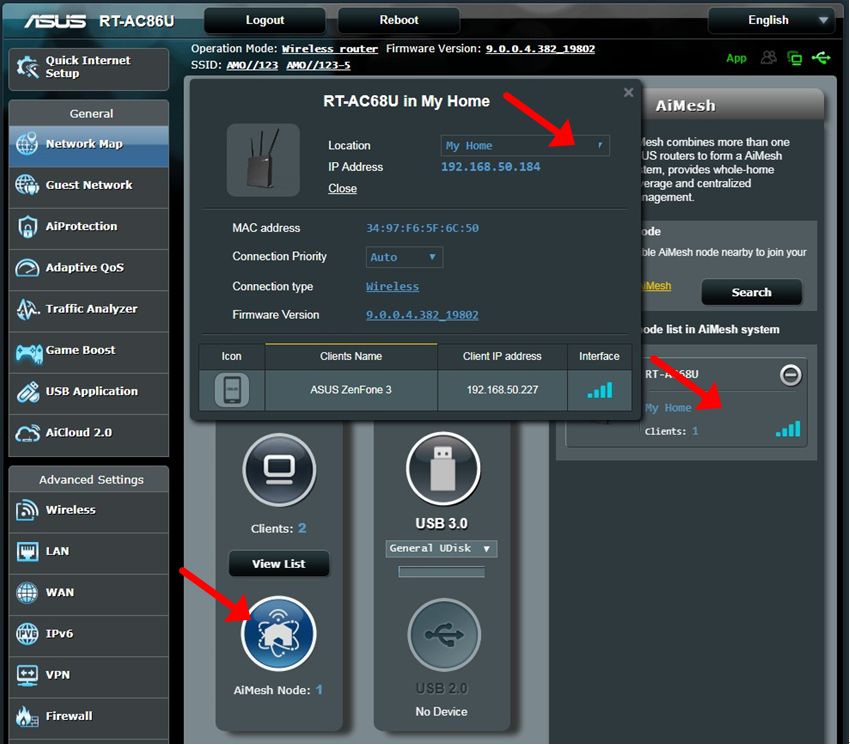Close the RT-AC68U popup with X
Viewport: 850px width, 745px height.
[x=628, y=93]
